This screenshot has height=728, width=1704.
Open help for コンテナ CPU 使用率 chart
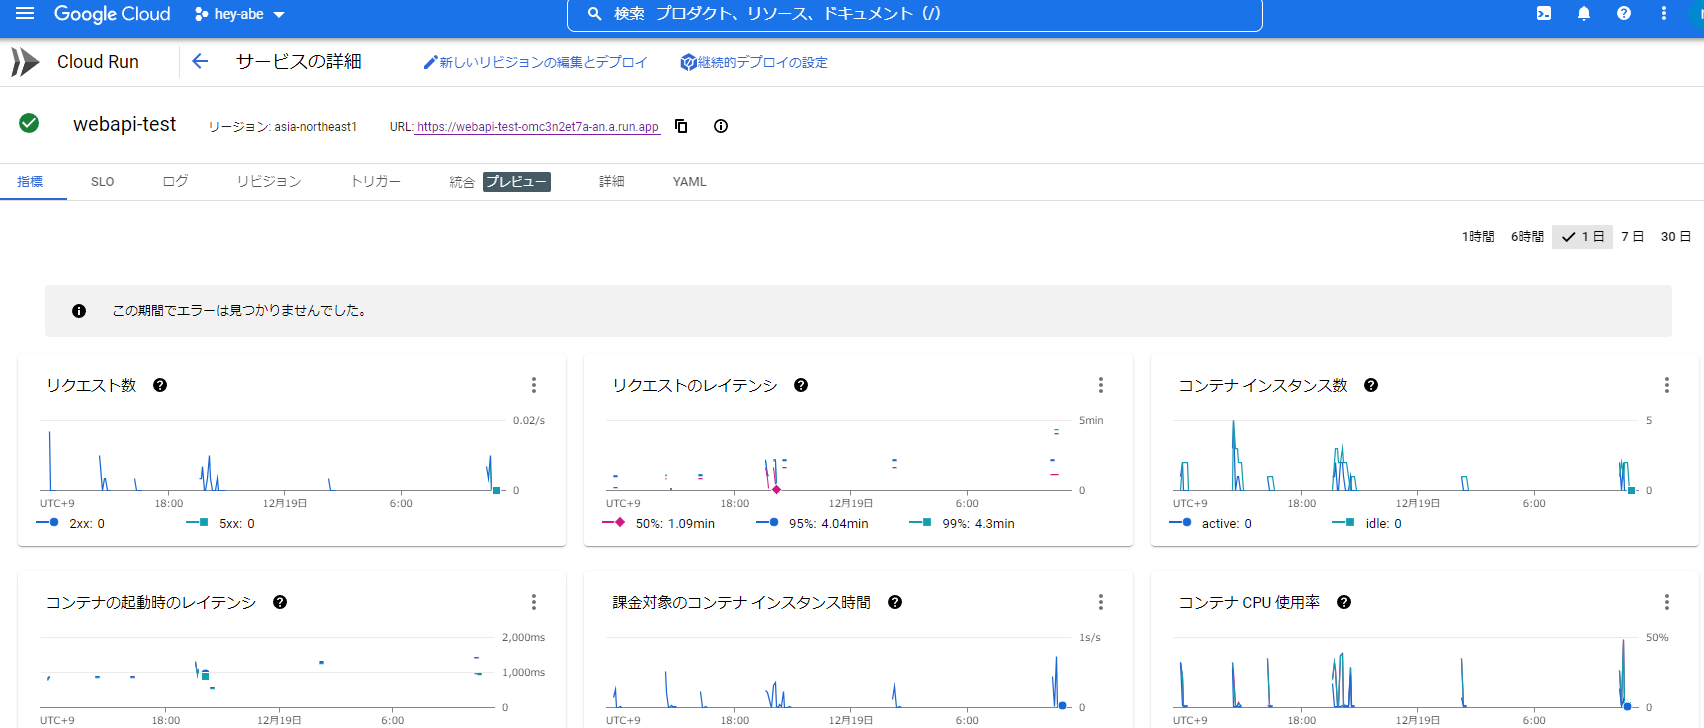pos(1344,602)
